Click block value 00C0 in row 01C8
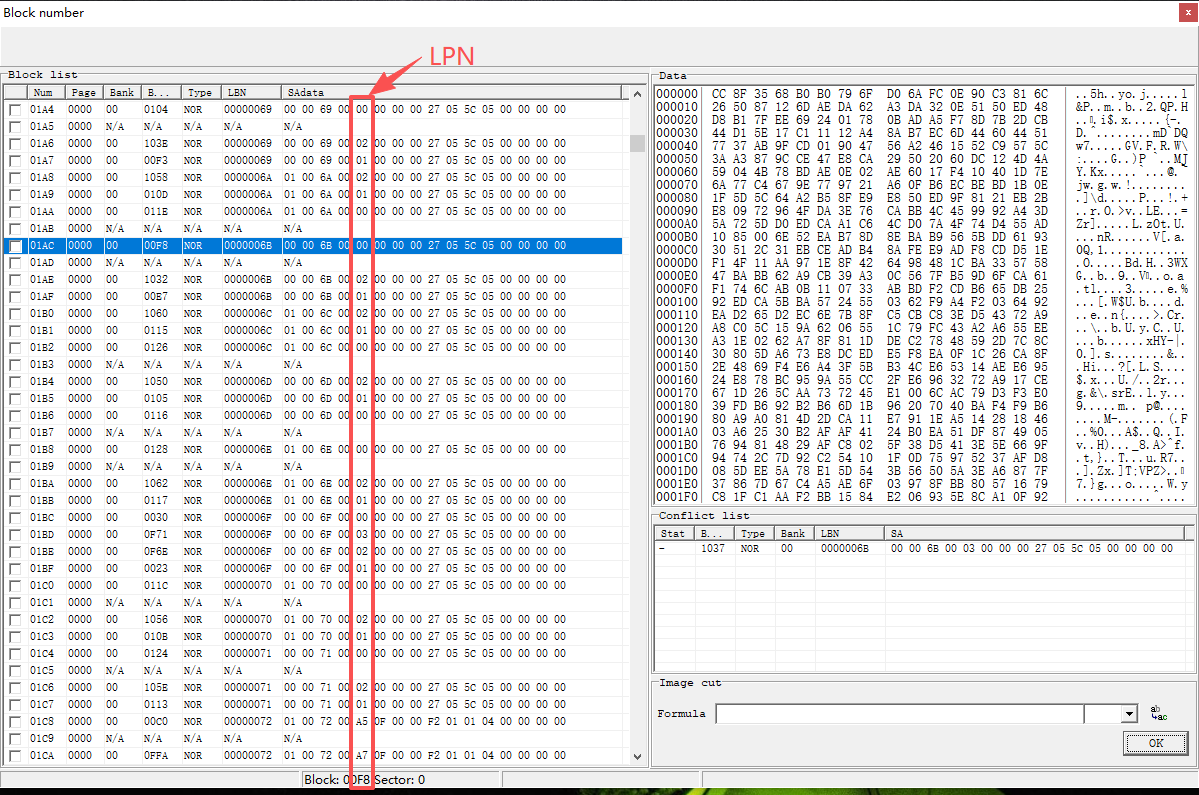 pyautogui.click(x=156, y=722)
